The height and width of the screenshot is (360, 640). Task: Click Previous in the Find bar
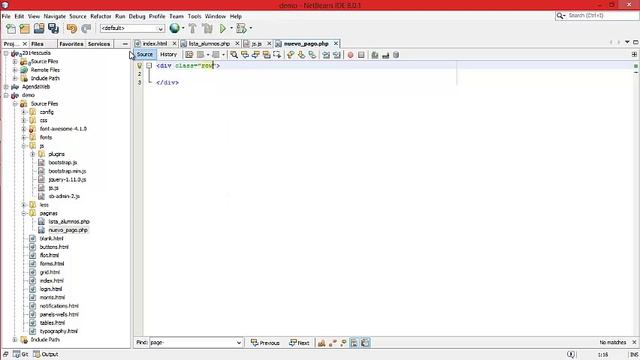point(265,343)
